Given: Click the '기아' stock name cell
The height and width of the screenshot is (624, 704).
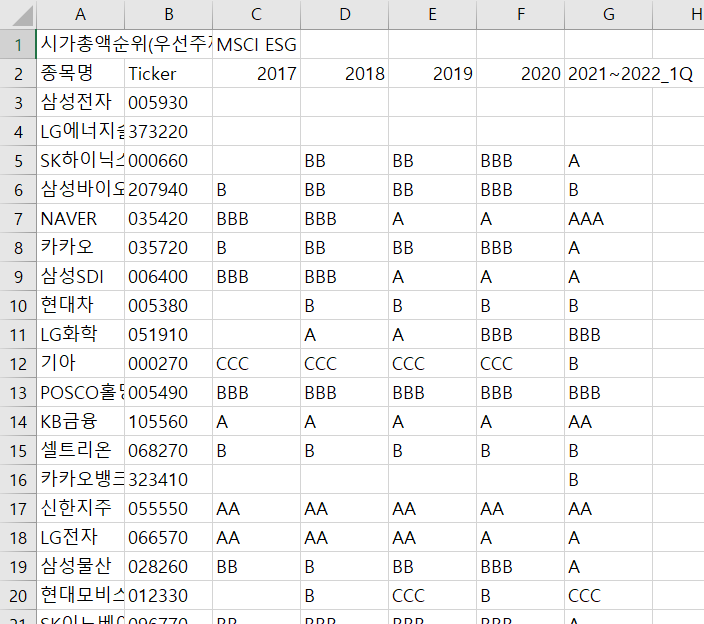Looking at the screenshot, I should 80,363.
